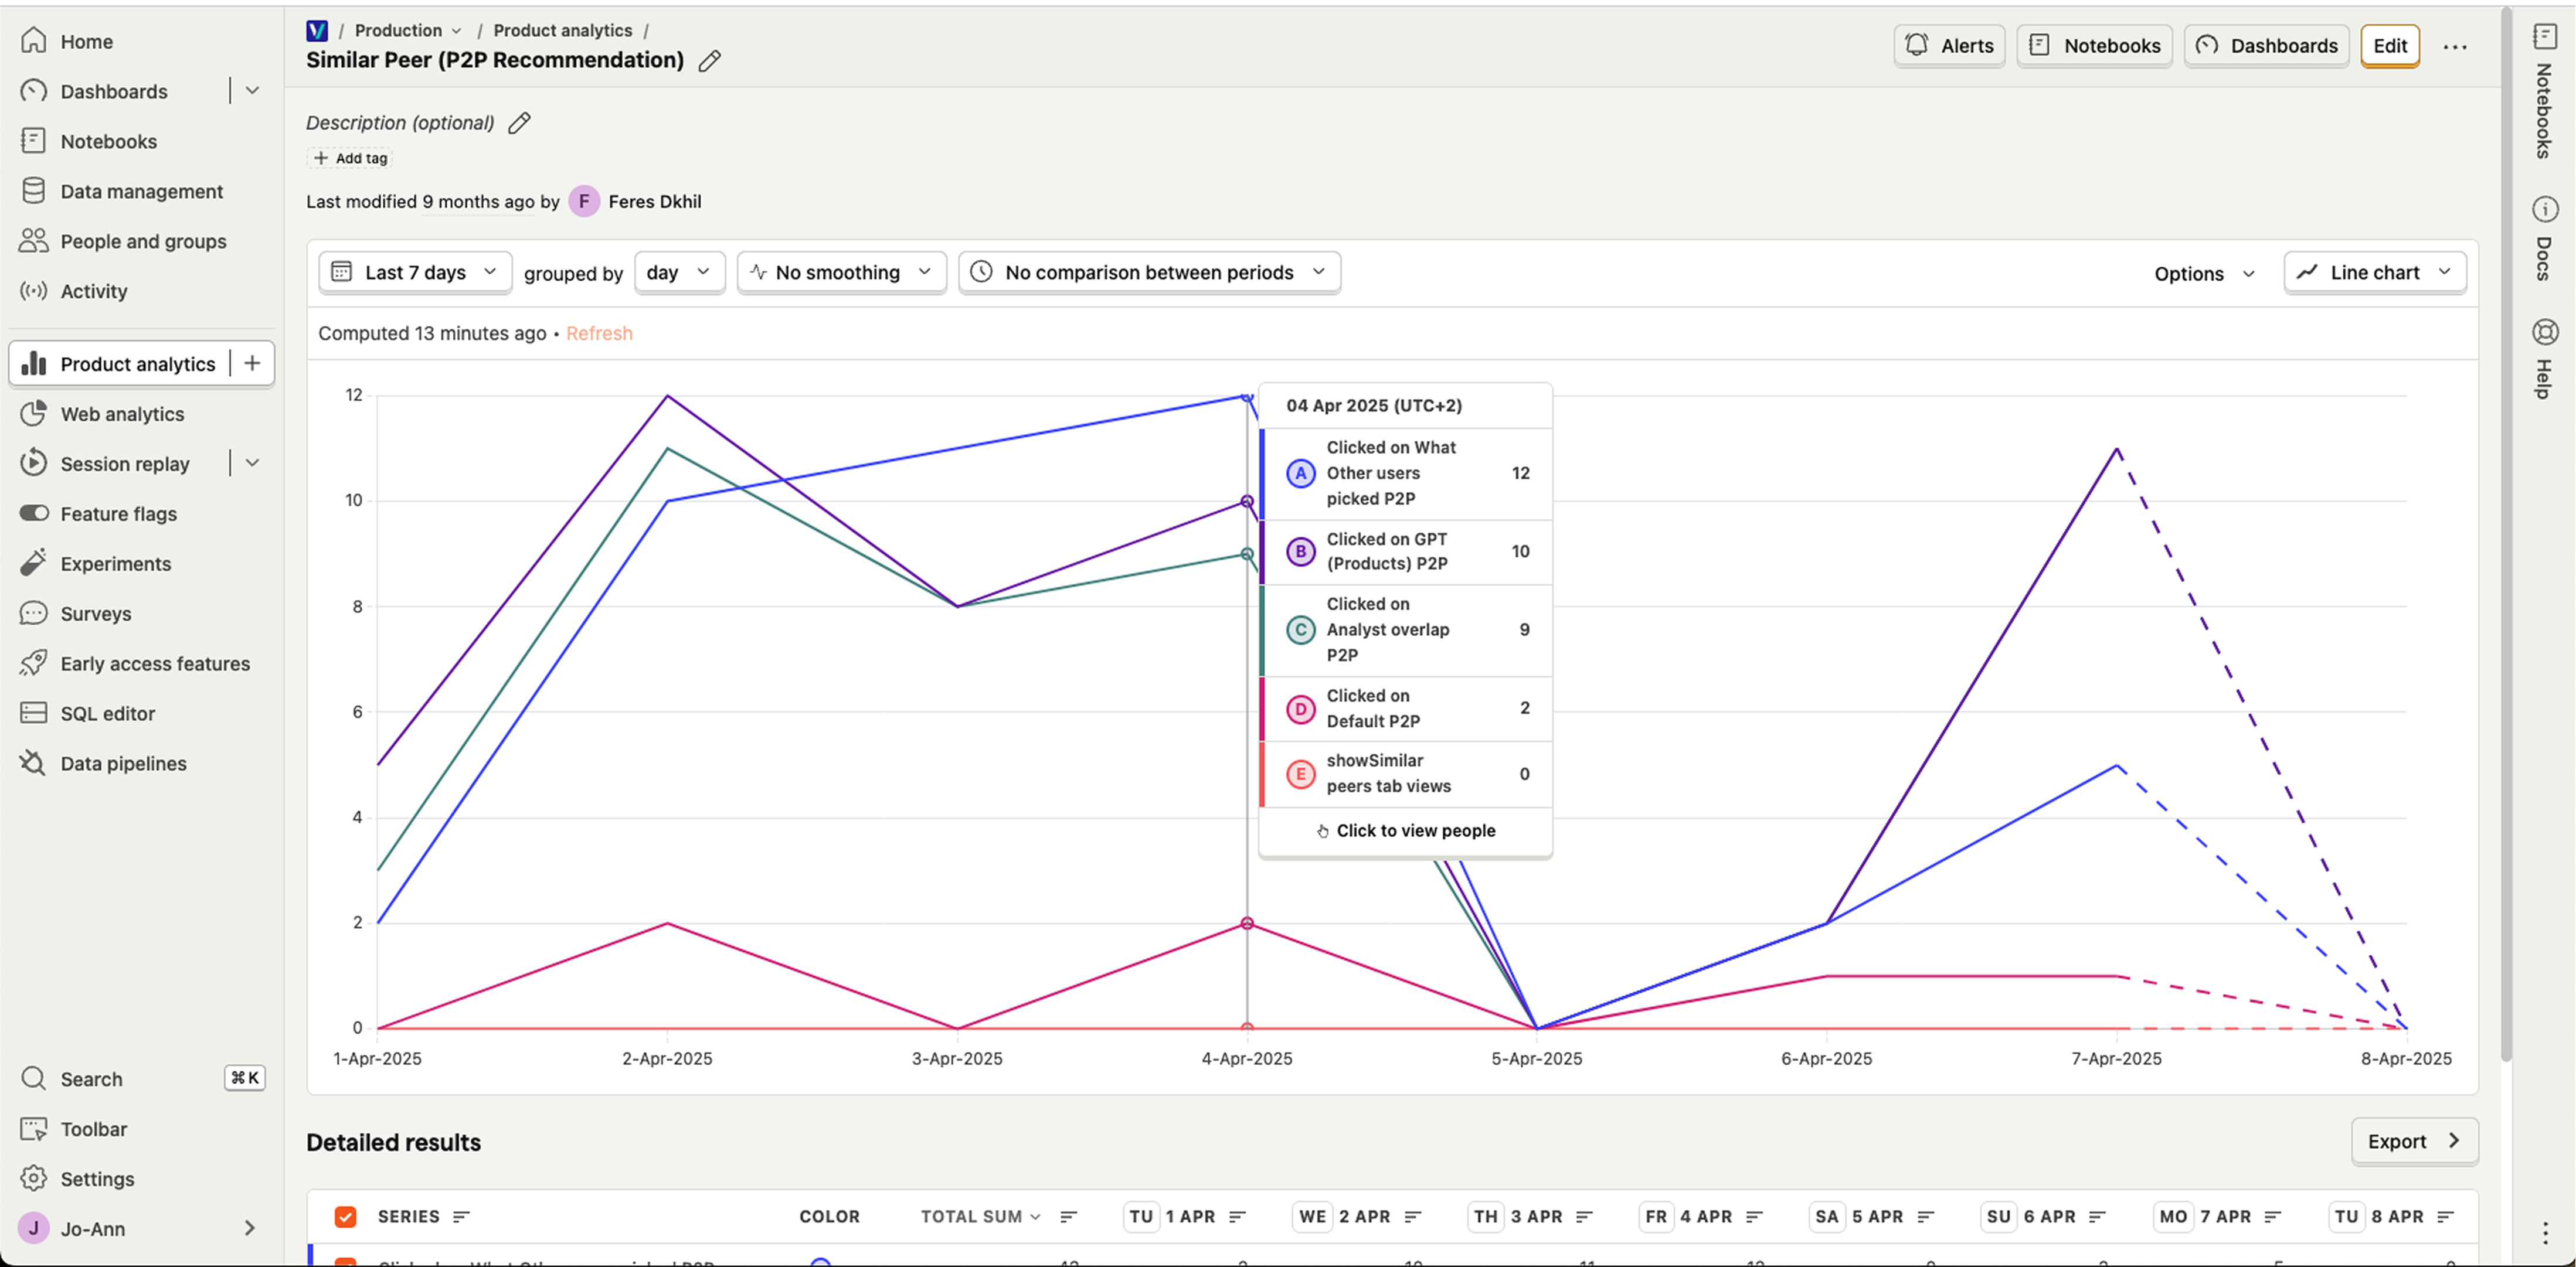Click the edit description pencil icon
Viewport: 2576px width, 1267px height.
click(519, 123)
